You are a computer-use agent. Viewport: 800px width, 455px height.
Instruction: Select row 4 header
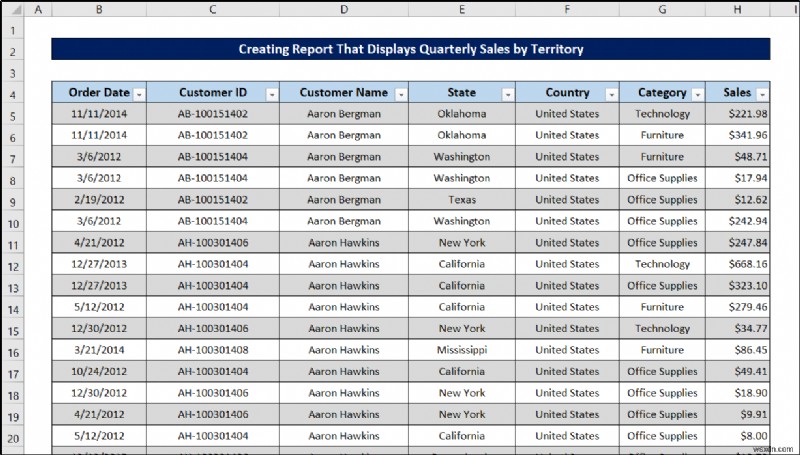[x=13, y=94]
